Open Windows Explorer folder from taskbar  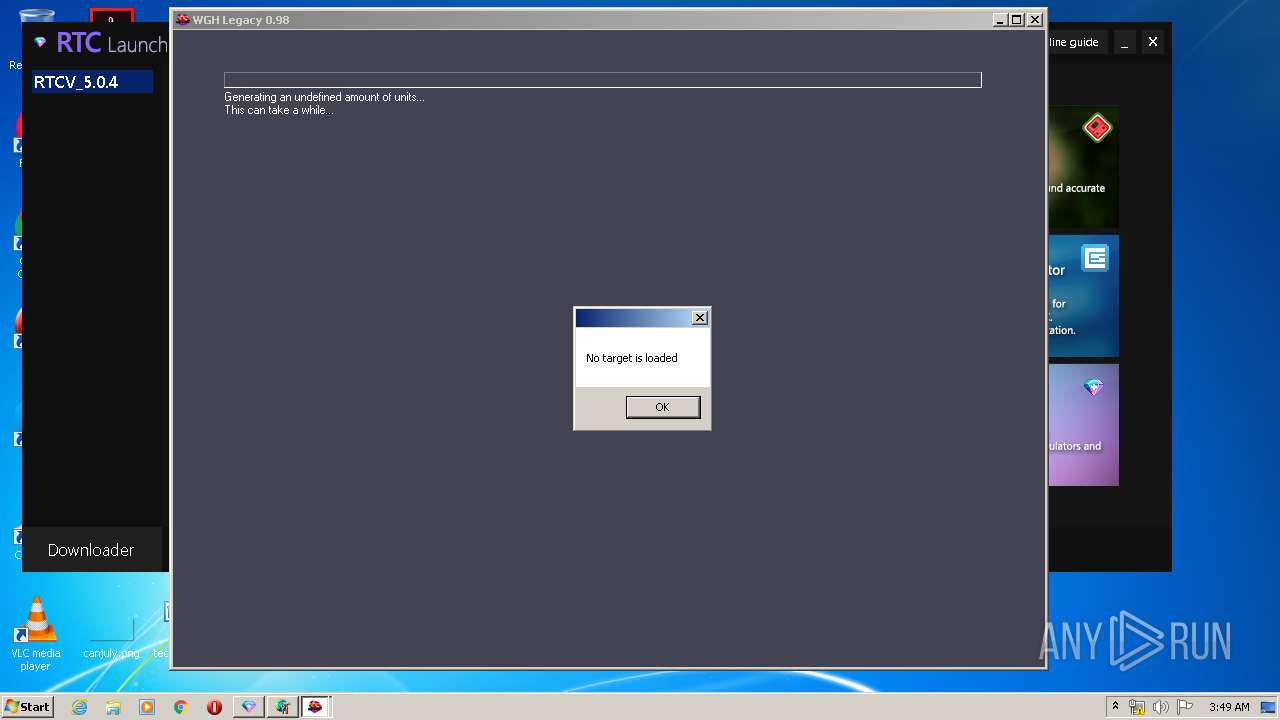click(x=113, y=707)
